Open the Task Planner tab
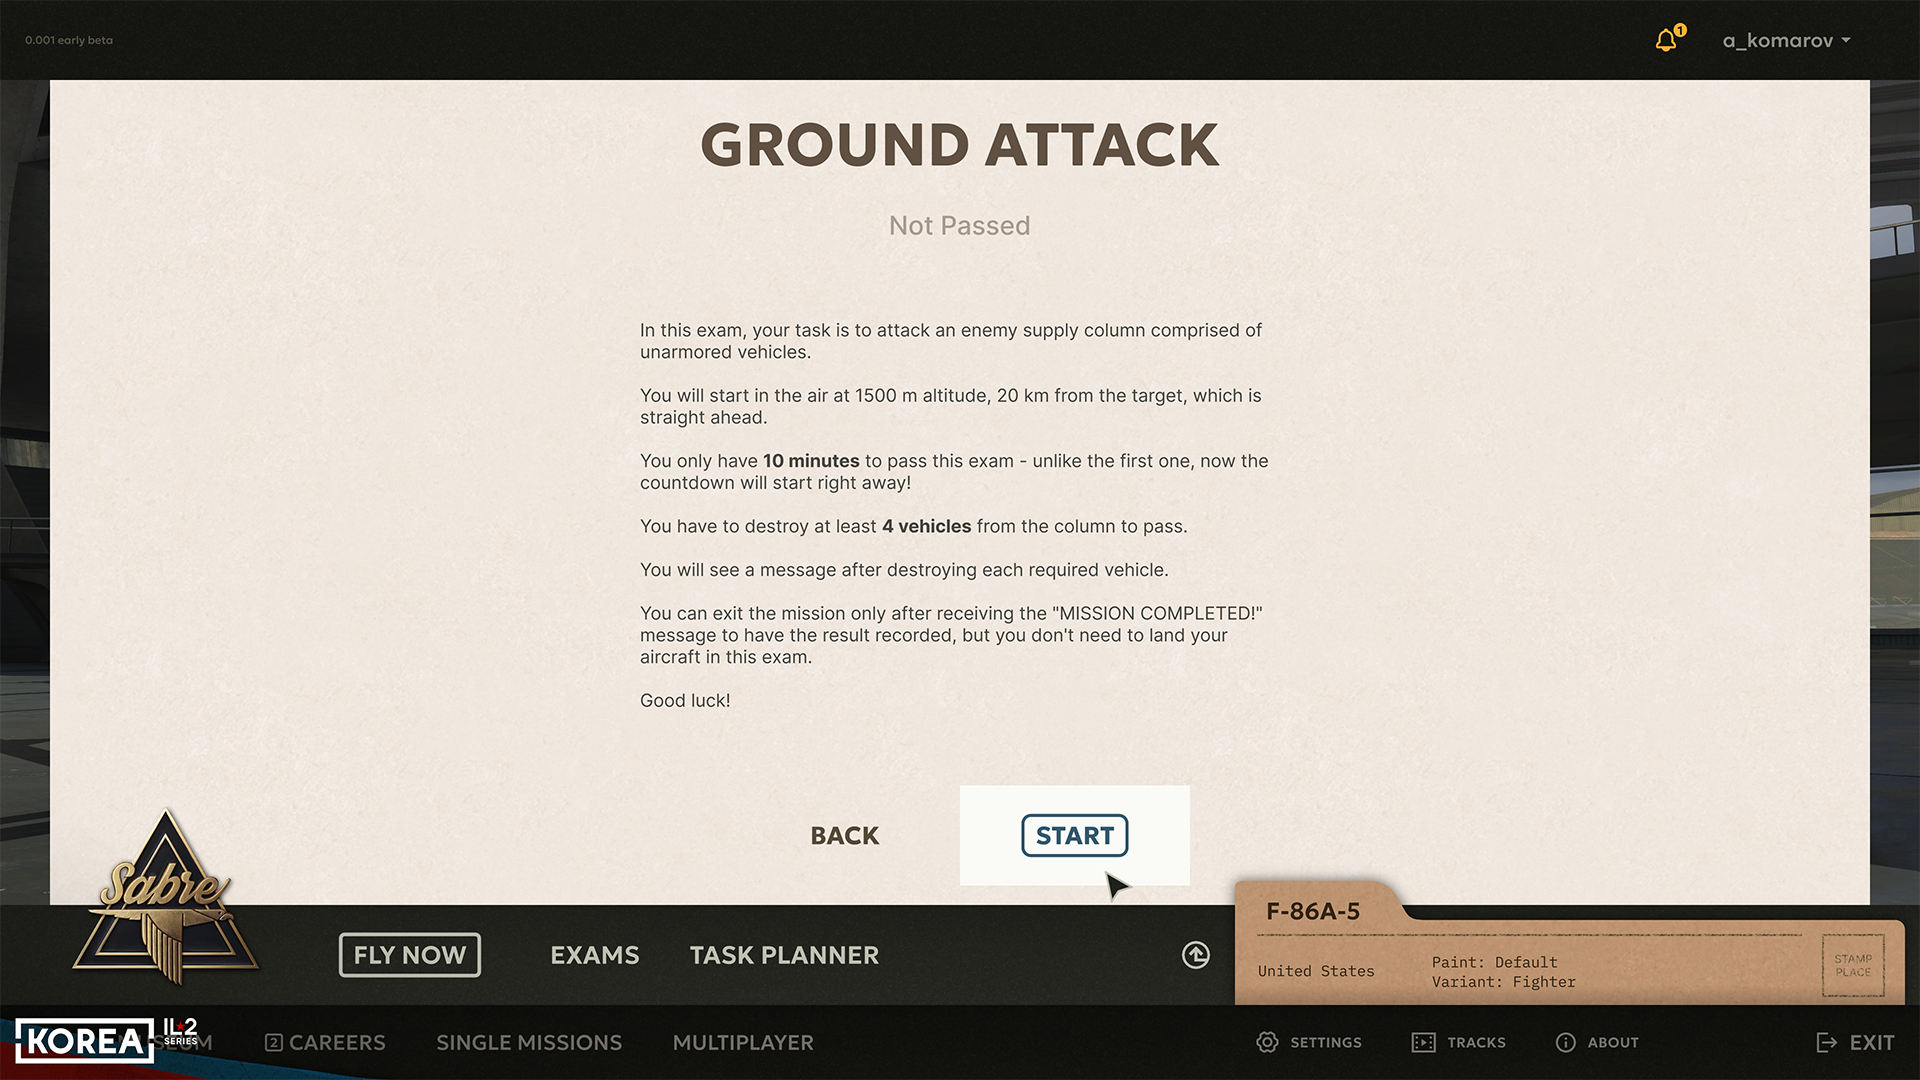 pyautogui.click(x=784, y=955)
